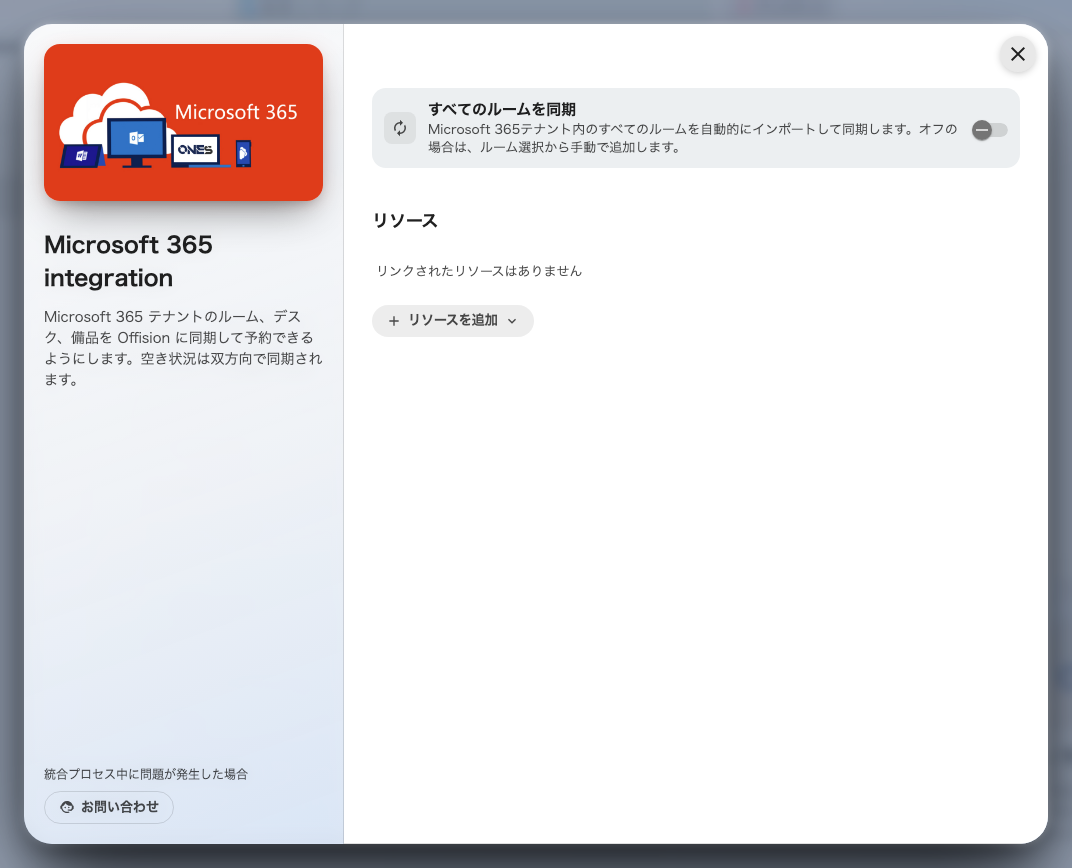The image size is (1072, 868).
Task: Expand the chevron next to リソースを追加
Action: pos(512,321)
